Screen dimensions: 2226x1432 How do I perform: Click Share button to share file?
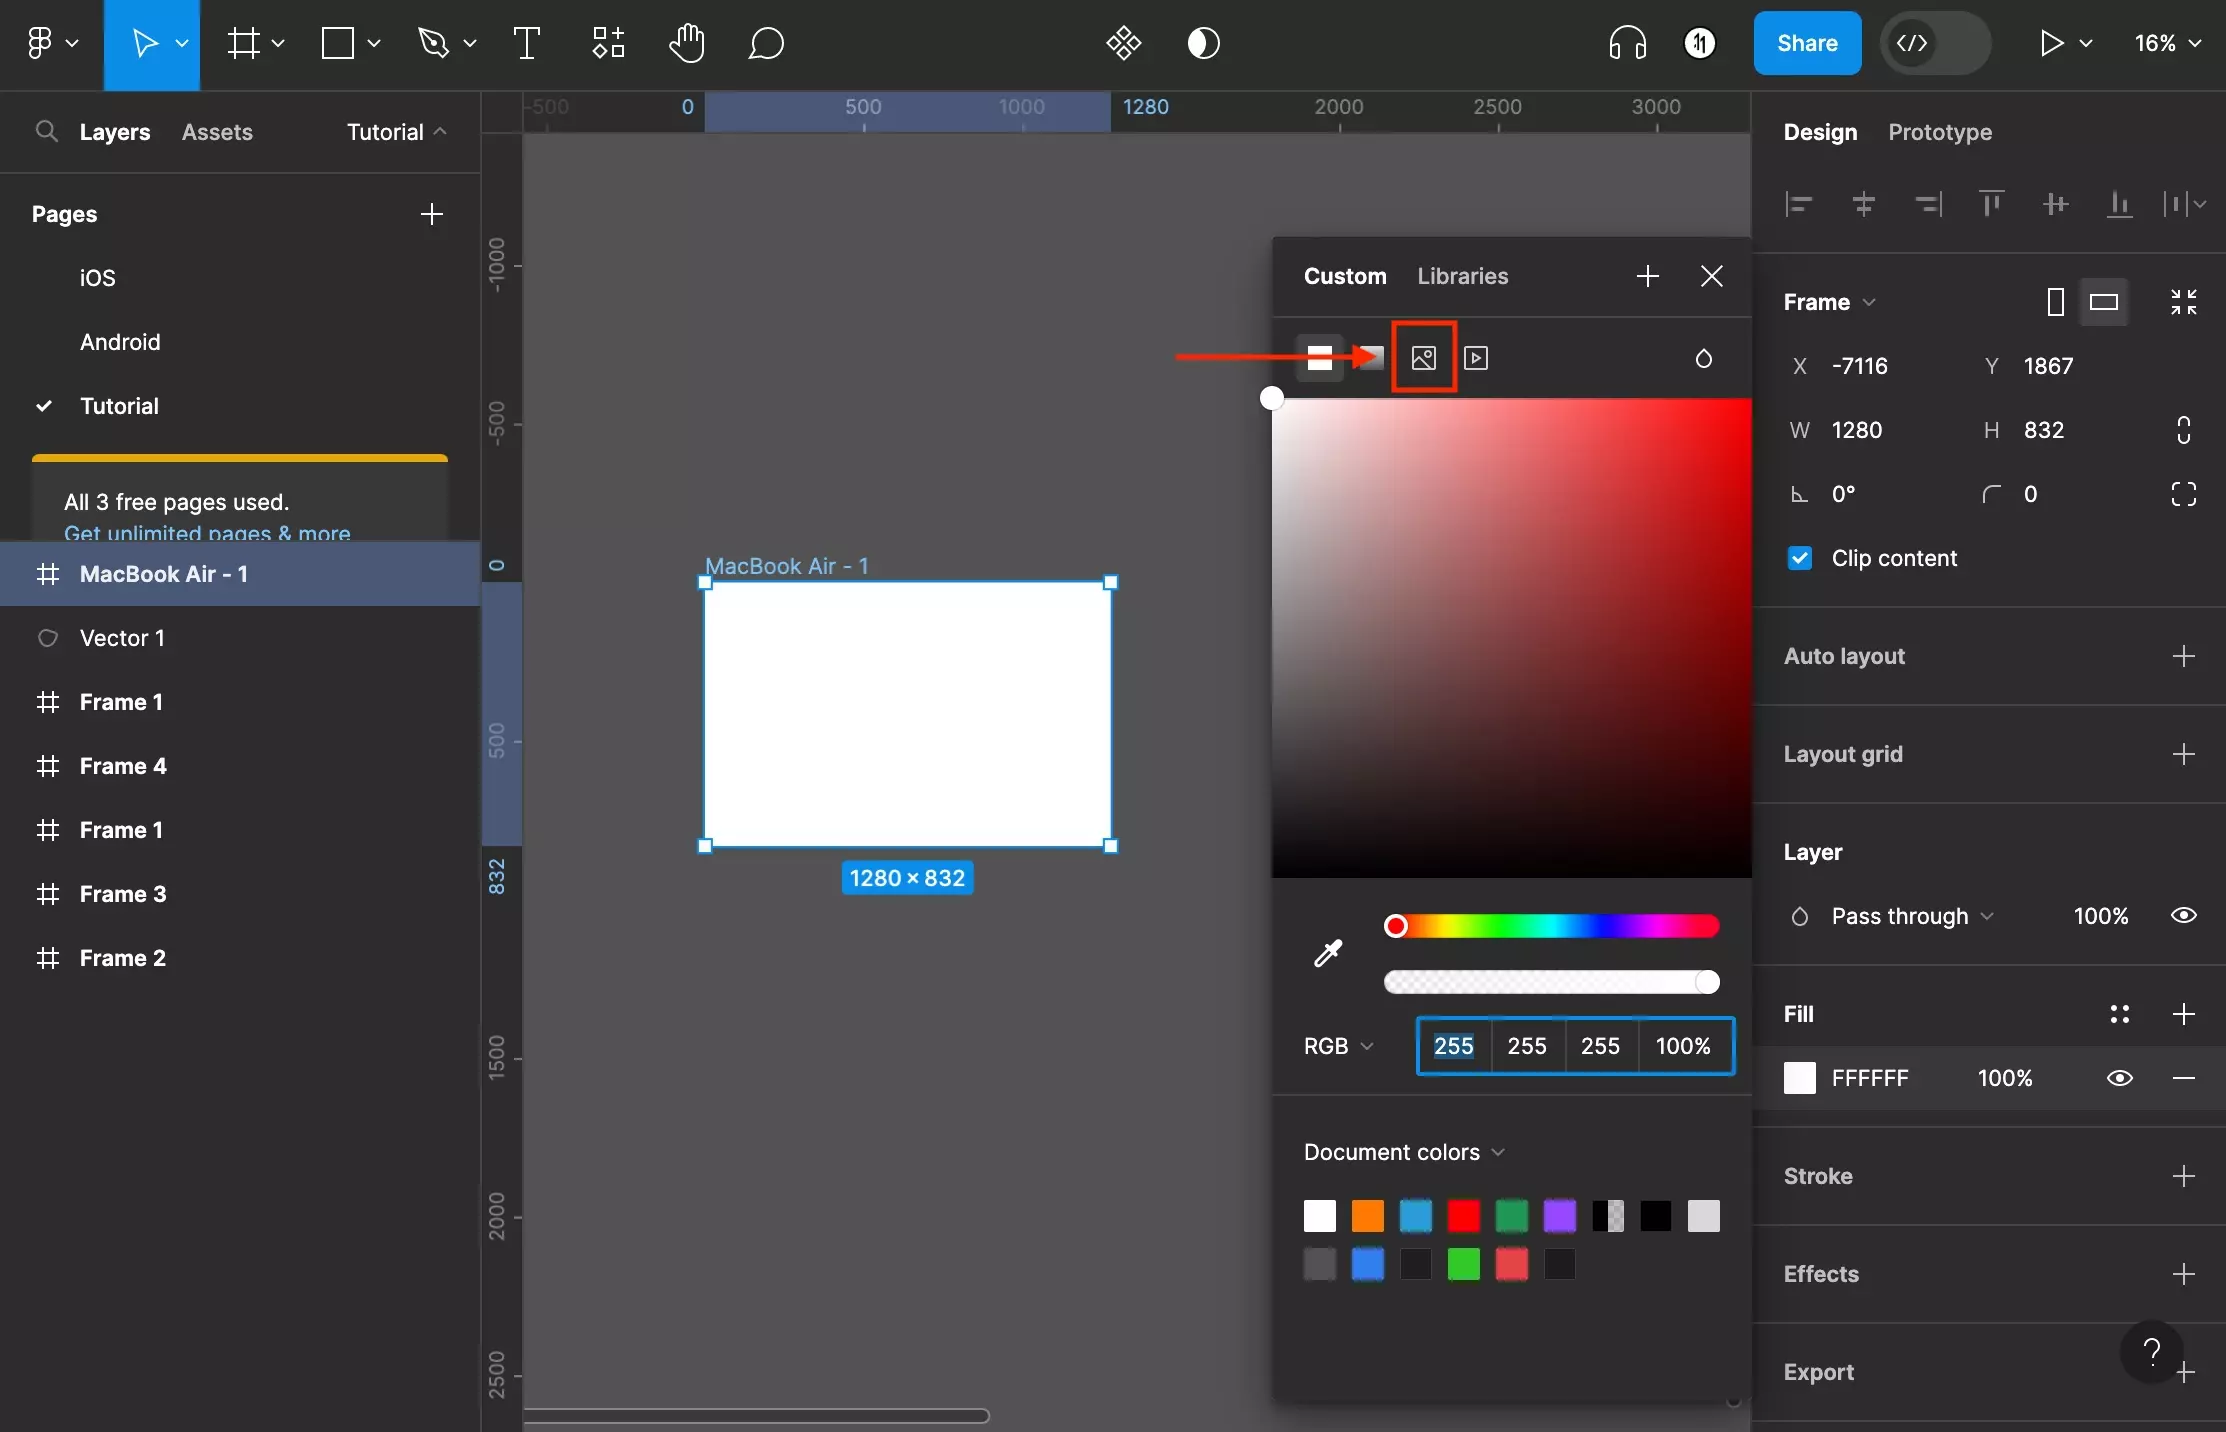pyautogui.click(x=1804, y=42)
